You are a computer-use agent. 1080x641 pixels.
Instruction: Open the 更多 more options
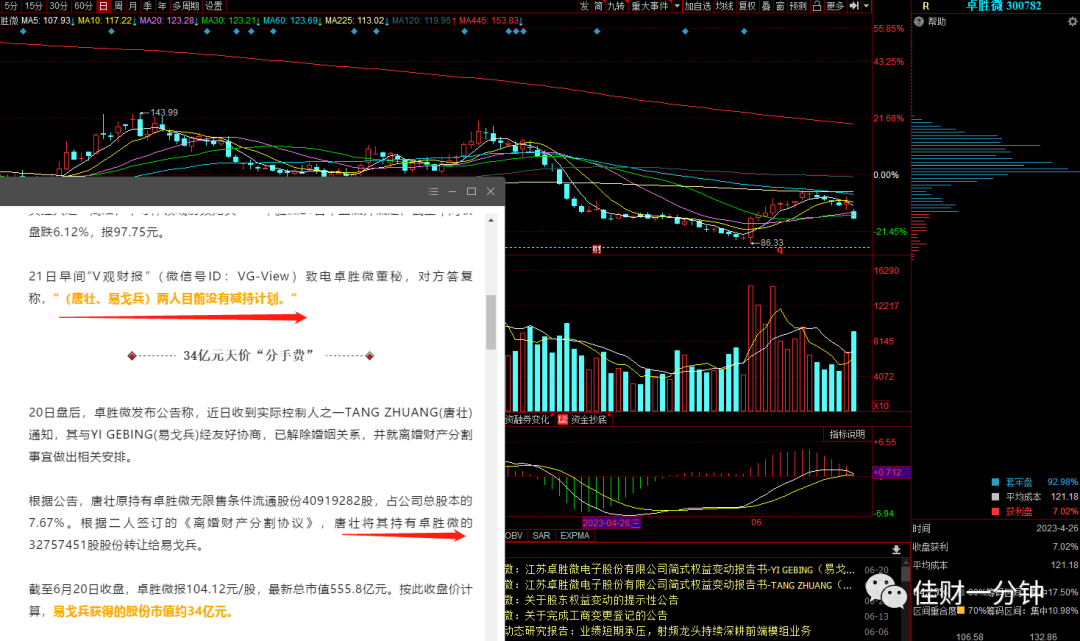pos(835,6)
